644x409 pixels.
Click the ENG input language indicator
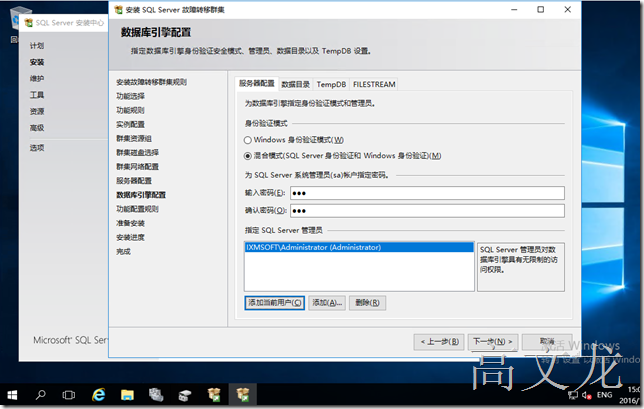pyautogui.click(x=604, y=395)
